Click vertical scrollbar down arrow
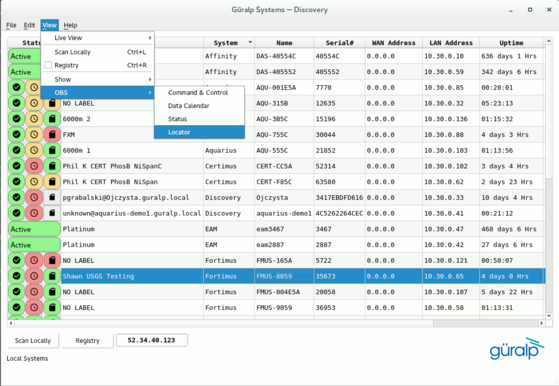The height and width of the screenshot is (386, 559). pos(549,316)
